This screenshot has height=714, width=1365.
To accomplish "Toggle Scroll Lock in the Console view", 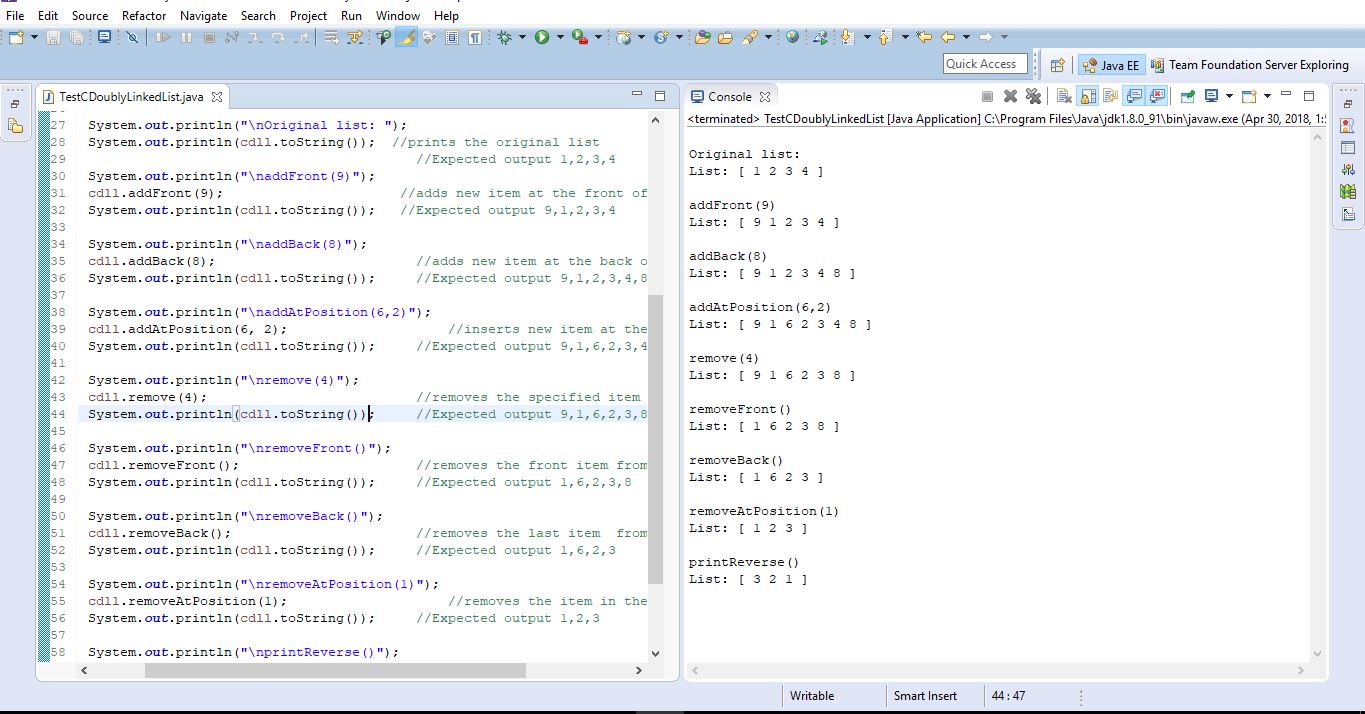I will click(x=1086, y=96).
